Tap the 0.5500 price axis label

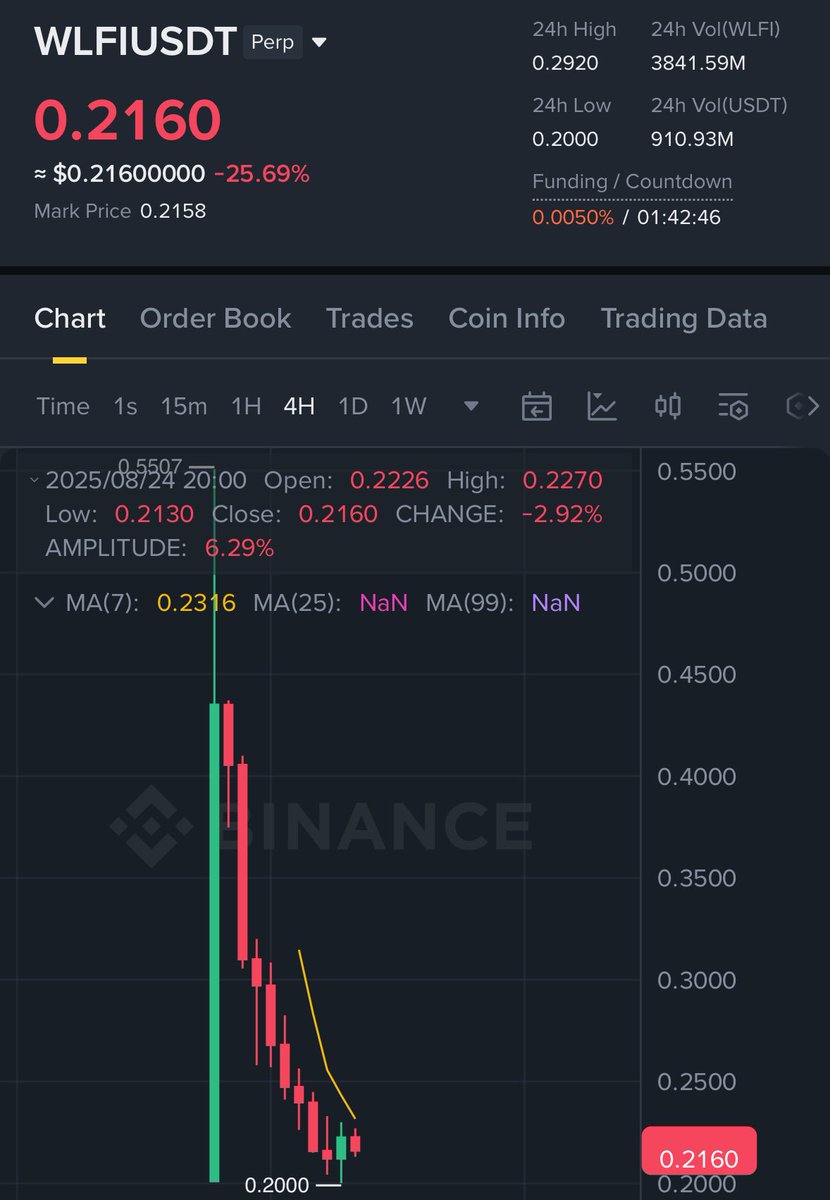pos(696,472)
